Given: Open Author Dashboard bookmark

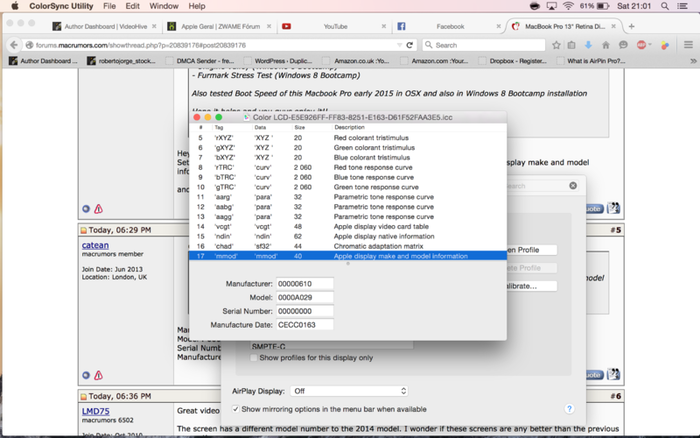Looking at the screenshot, I should pyautogui.click(x=43, y=61).
